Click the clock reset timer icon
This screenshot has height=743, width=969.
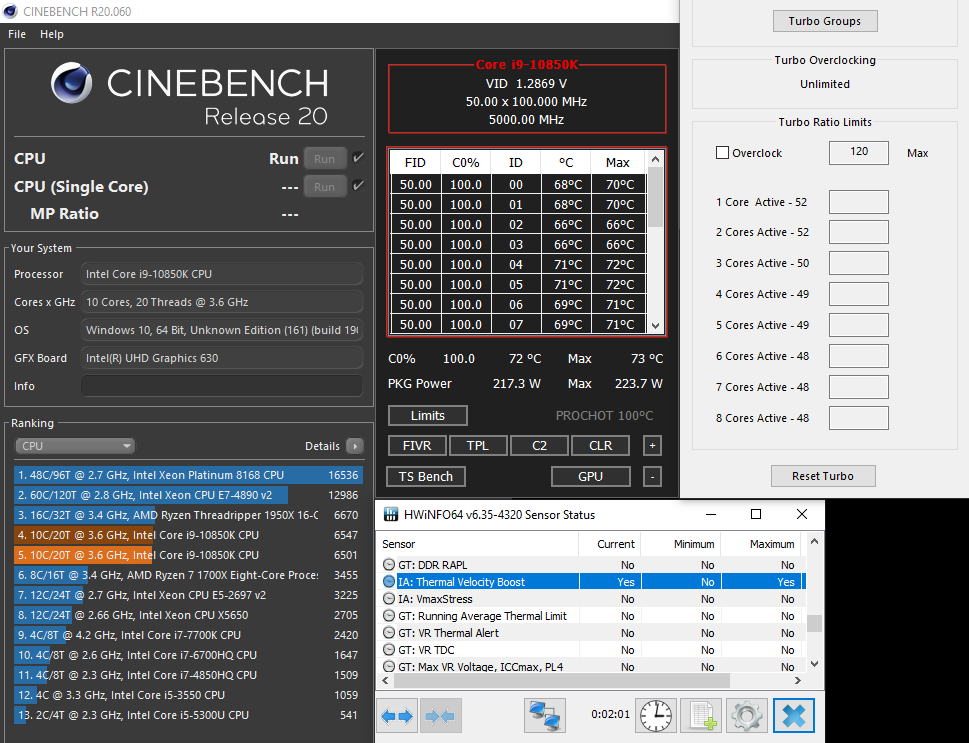[657, 715]
